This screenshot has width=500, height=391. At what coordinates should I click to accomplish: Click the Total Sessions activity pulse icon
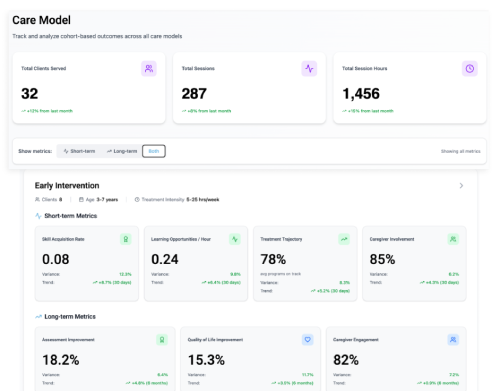coord(309,69)
